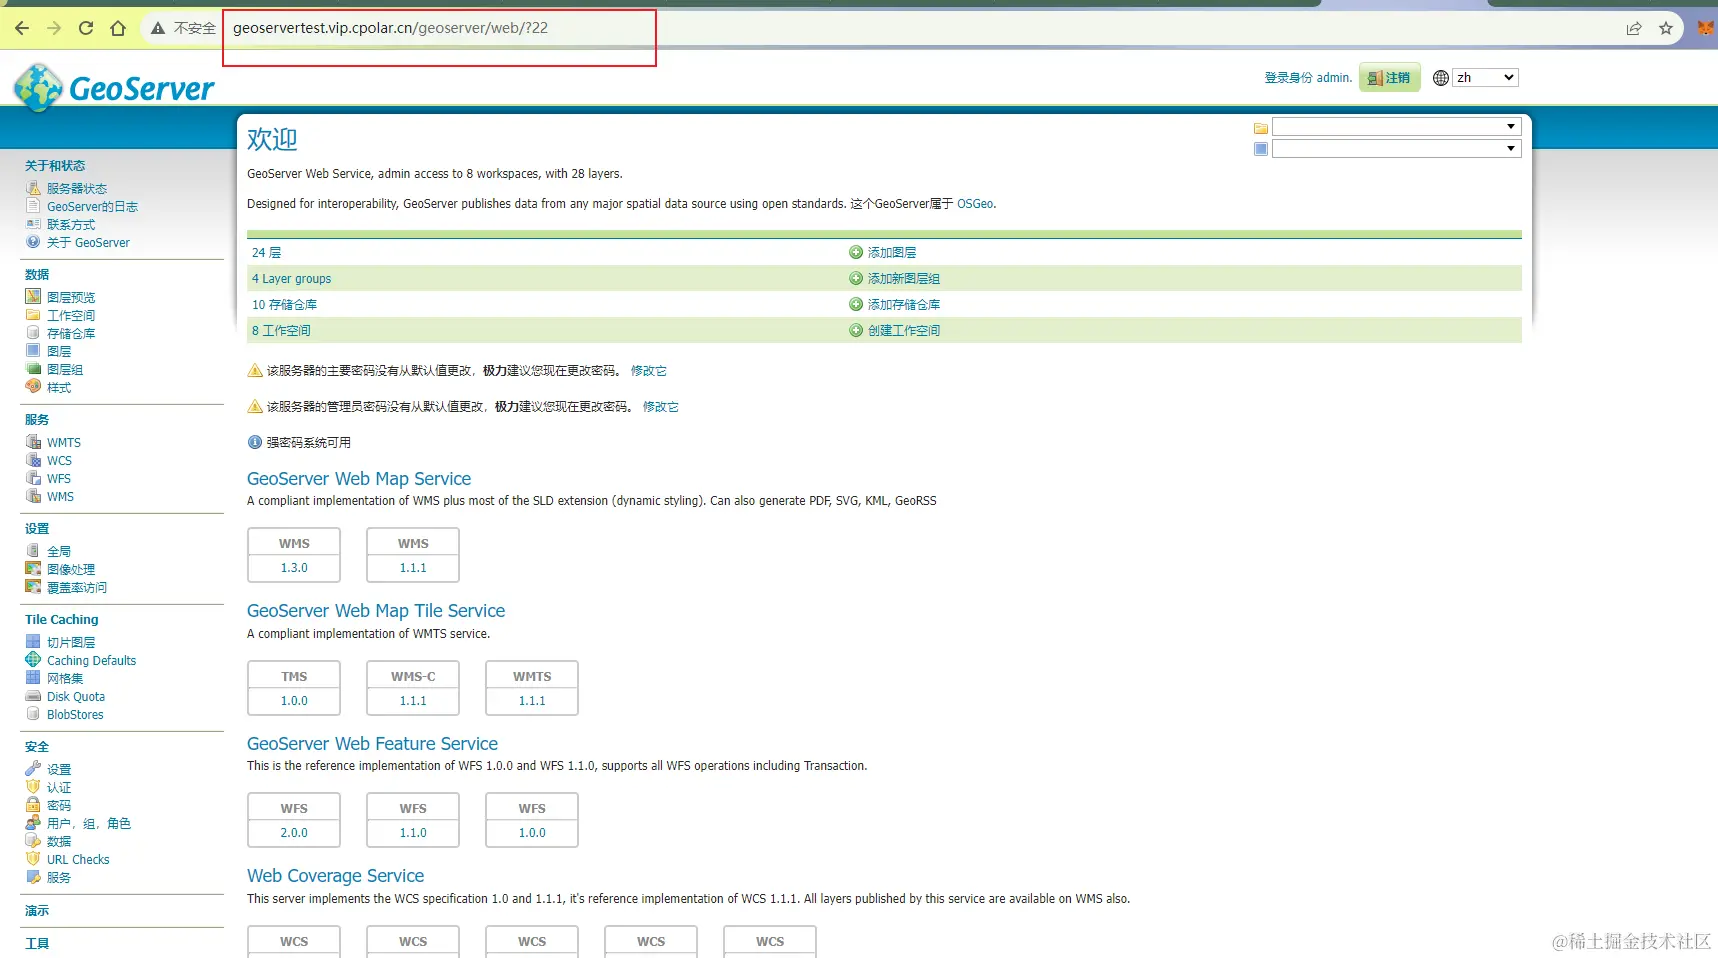Click the 注销 logout button
This screenshot has width=1718, height=958.
click(1390, 78)
